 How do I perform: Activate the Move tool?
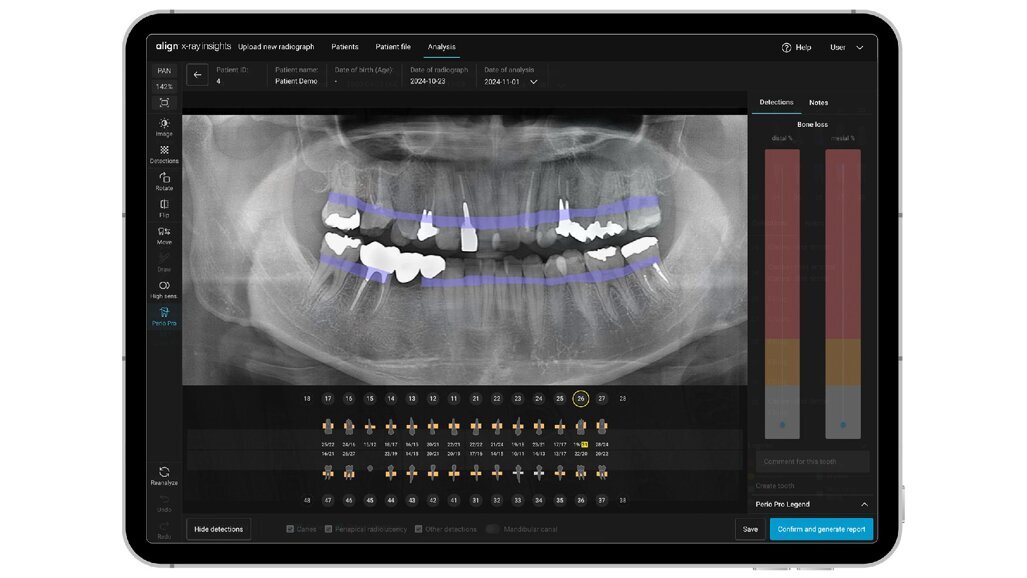point(163,233)
